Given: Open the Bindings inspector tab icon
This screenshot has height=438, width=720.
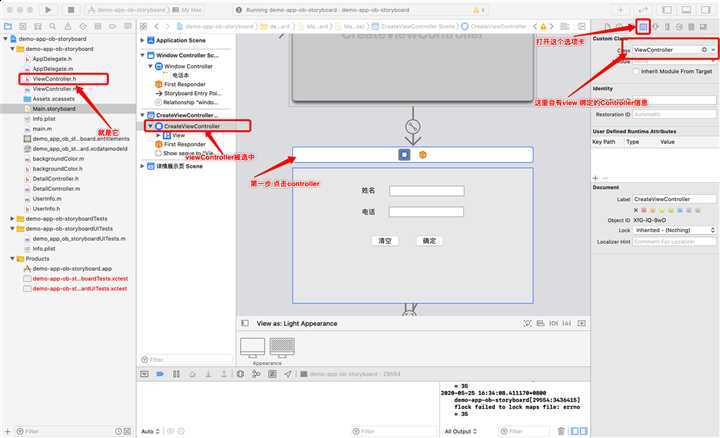Looking at the screenshot, I should 691,27.
